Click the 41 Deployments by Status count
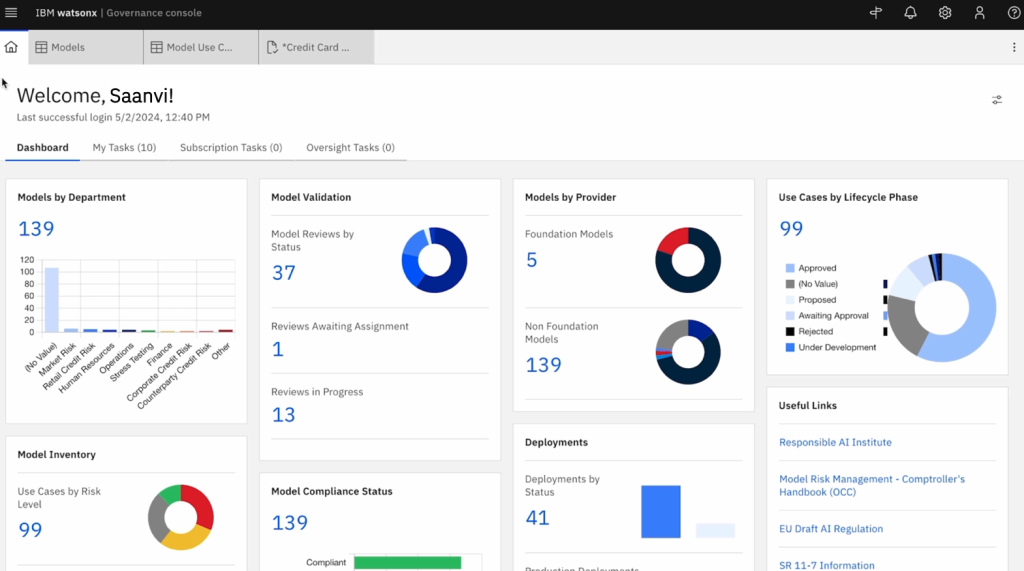This screenshot has width=1024, height=571. tap(537, 517)
